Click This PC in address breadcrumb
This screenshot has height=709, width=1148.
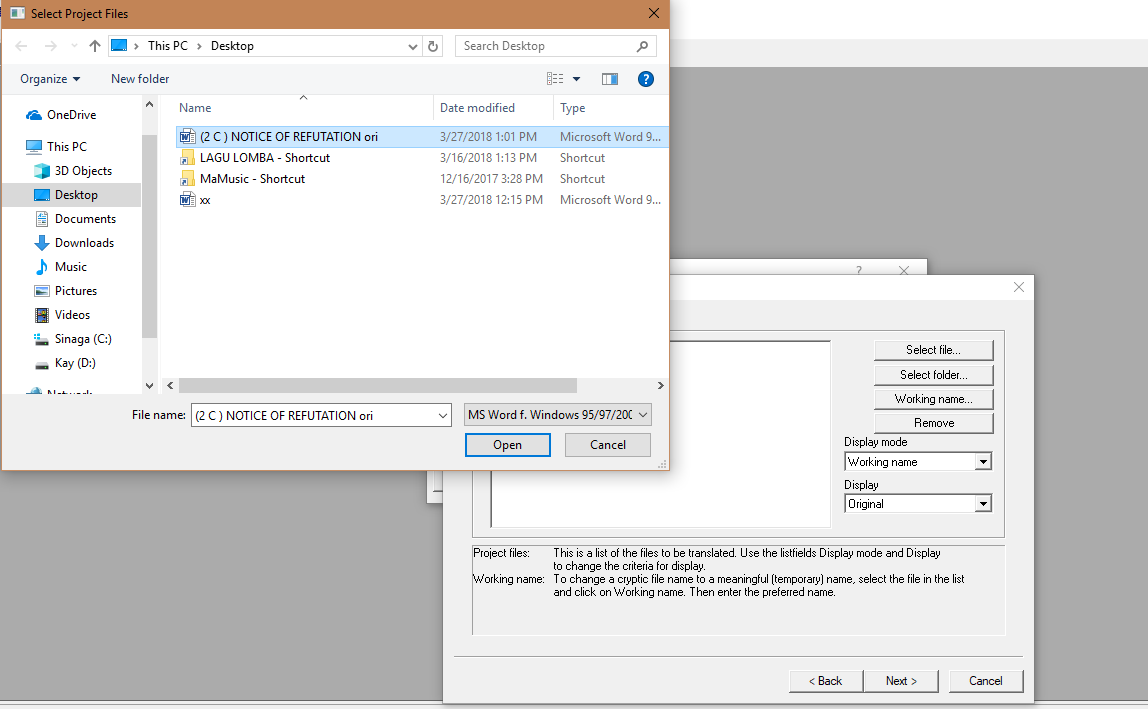click(x=168, y=46)
